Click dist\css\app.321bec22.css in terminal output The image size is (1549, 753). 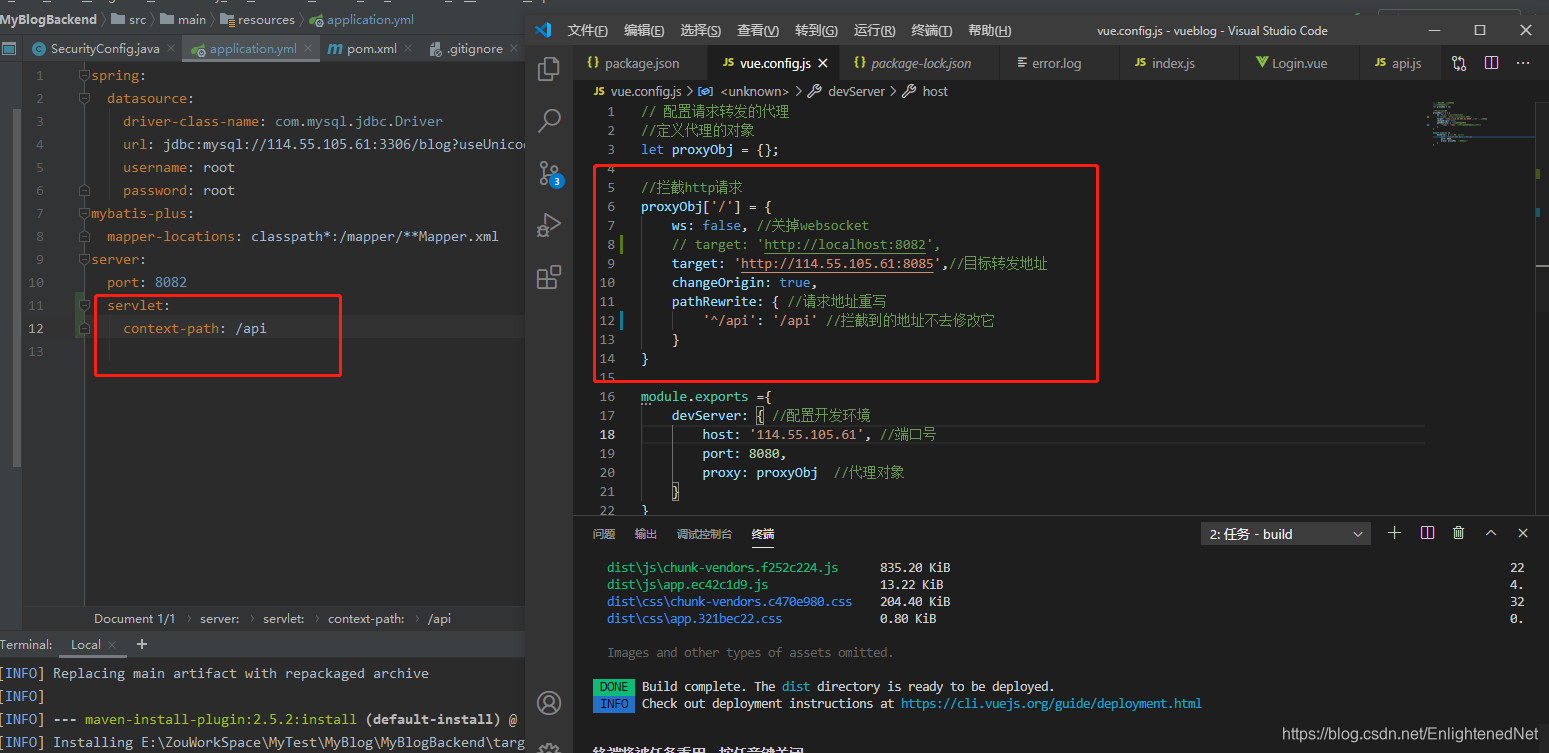click(x=694, y=619)
